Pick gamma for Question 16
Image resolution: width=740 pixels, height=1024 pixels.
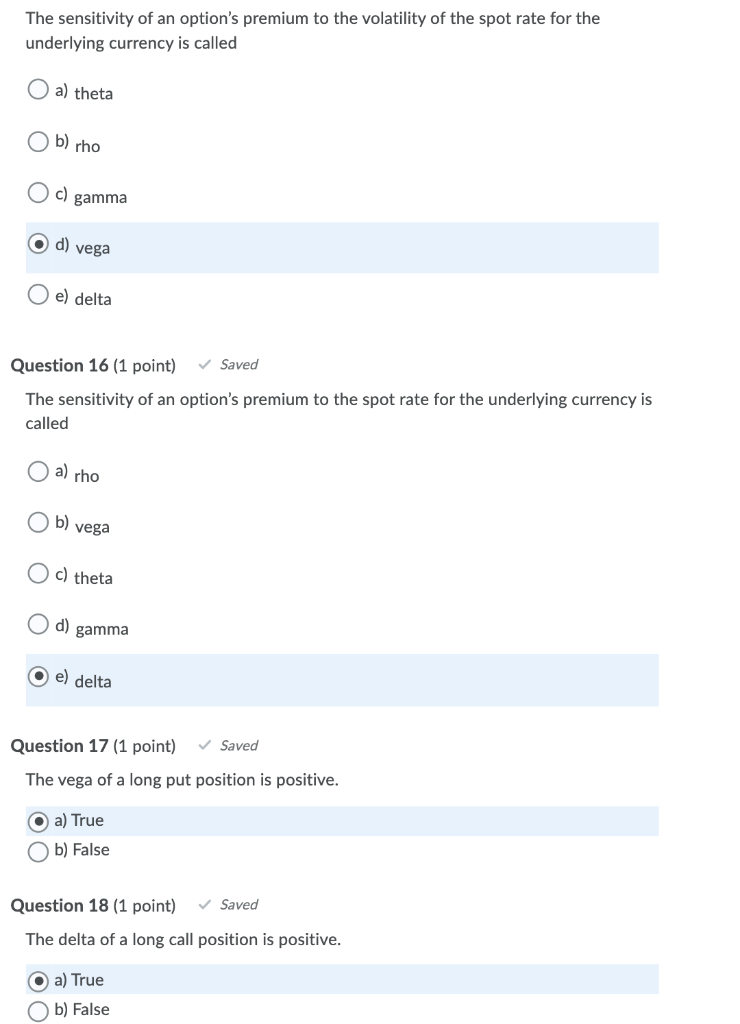click(37, 624)
